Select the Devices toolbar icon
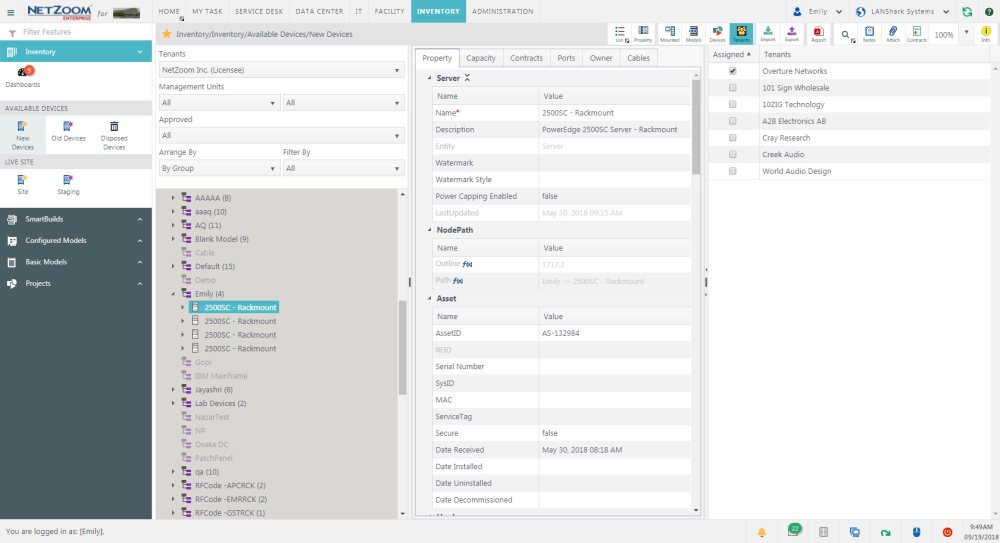 pos(717,34)
